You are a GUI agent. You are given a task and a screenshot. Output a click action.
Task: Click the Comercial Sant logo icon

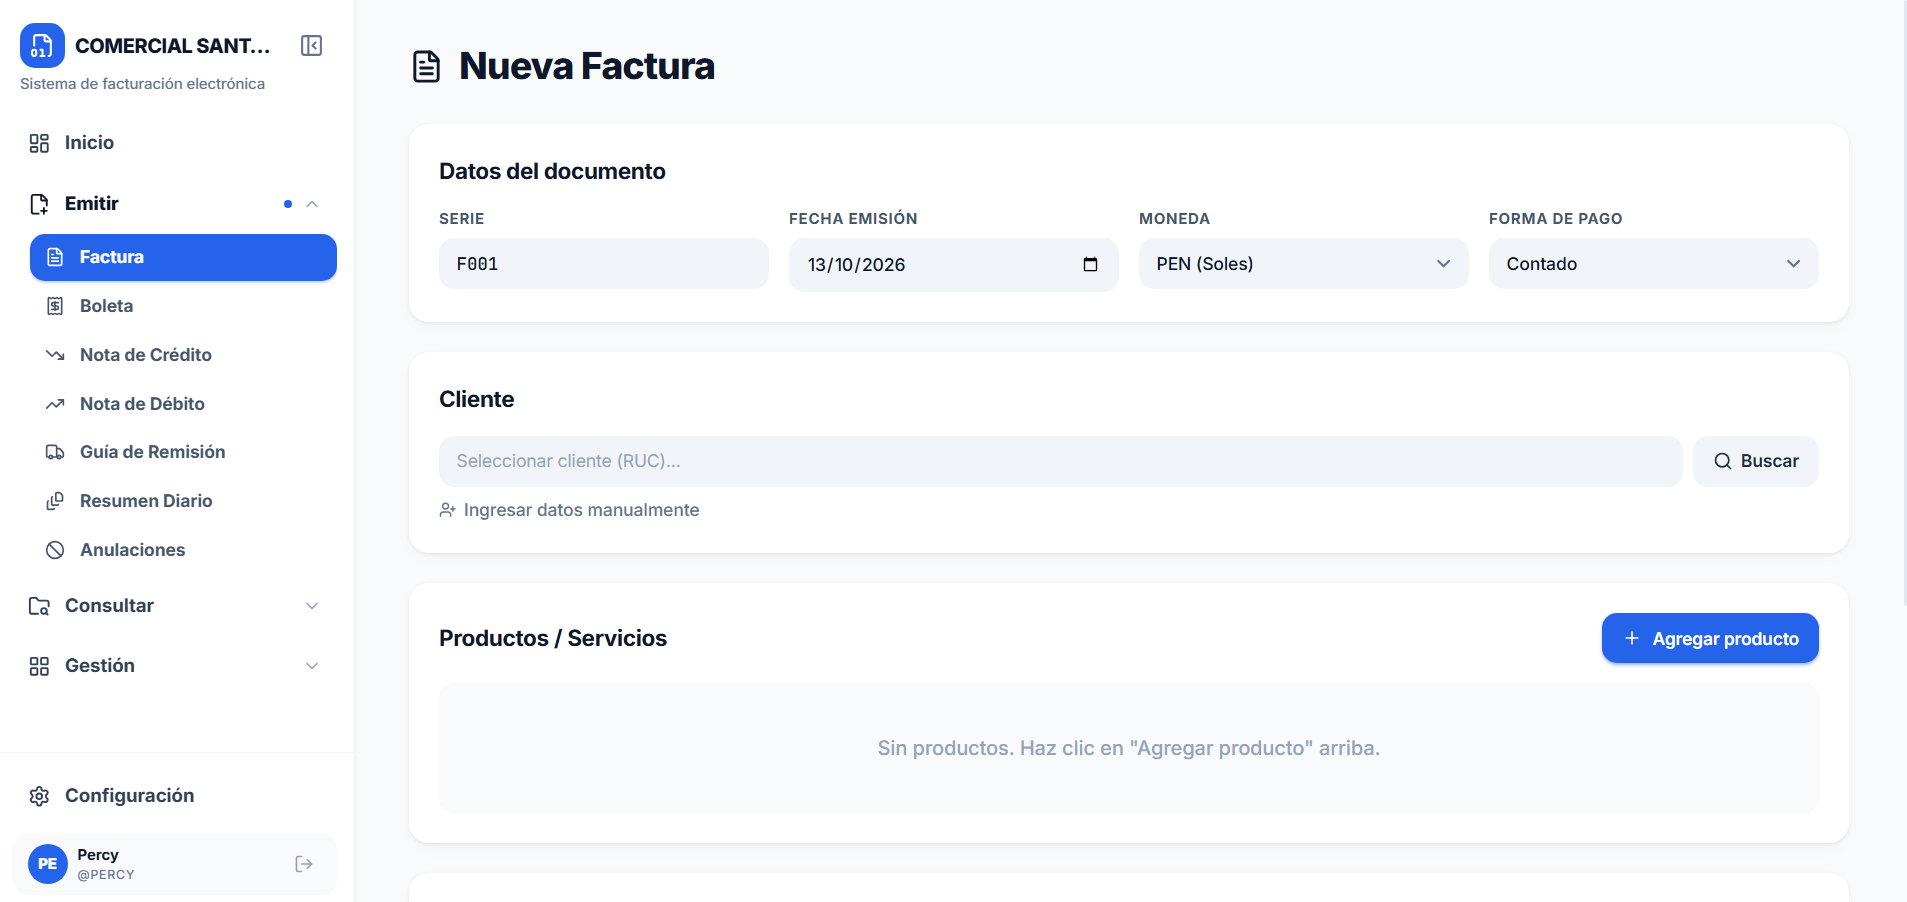(x=42, y=46)
